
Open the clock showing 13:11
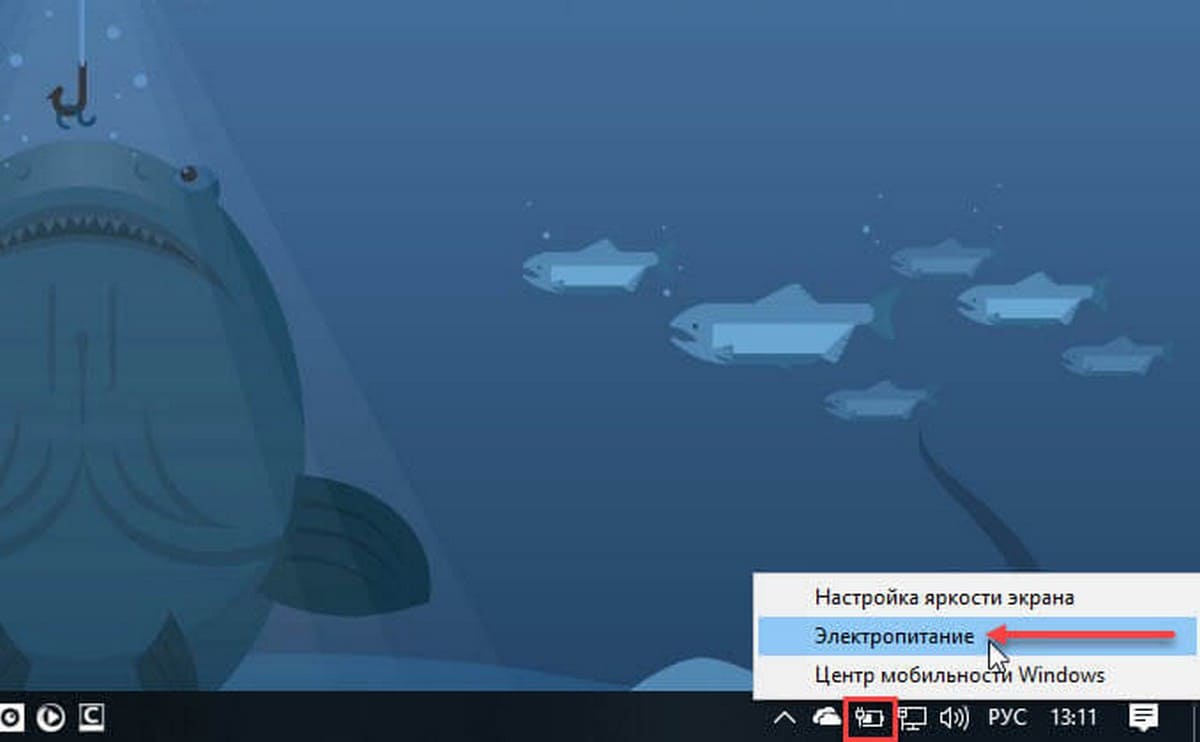point(1073,717)
